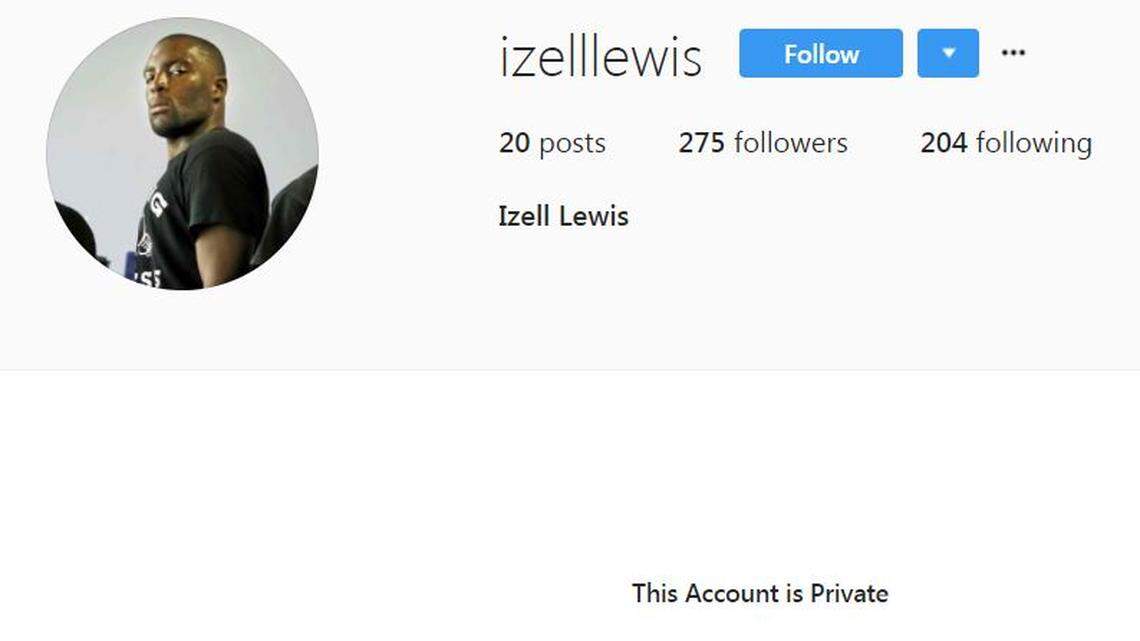This screenshot has height=641, width=1140.
Task: Click the This Account is Private notice
Action: 760,593
